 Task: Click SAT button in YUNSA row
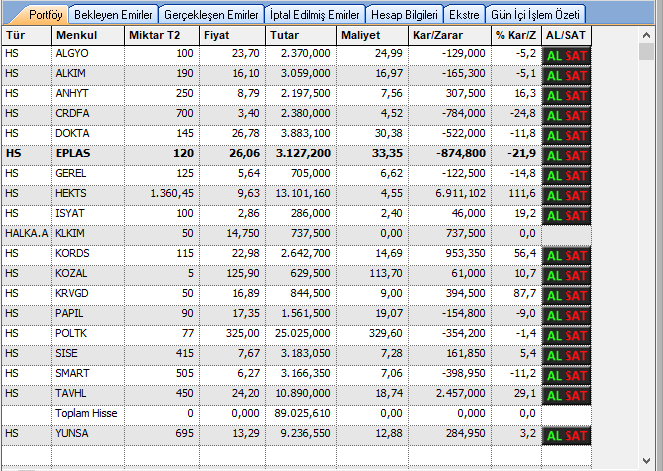576,436
